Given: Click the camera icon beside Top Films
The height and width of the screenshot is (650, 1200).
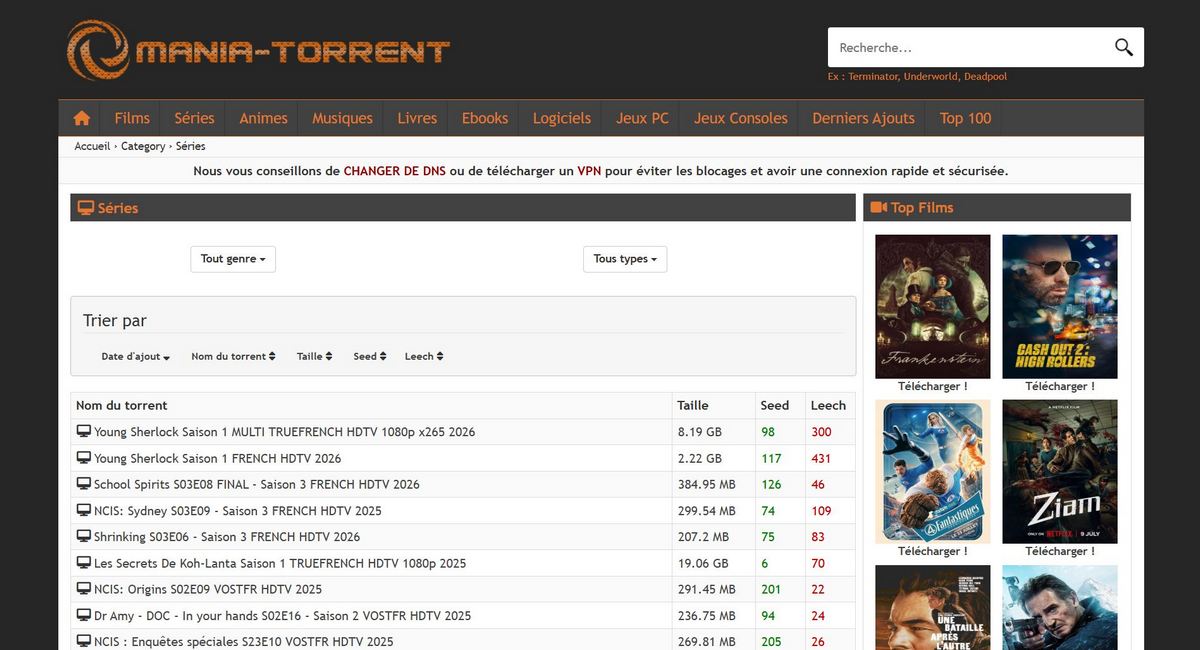Looking at the screenshot, I should [879, 207].
